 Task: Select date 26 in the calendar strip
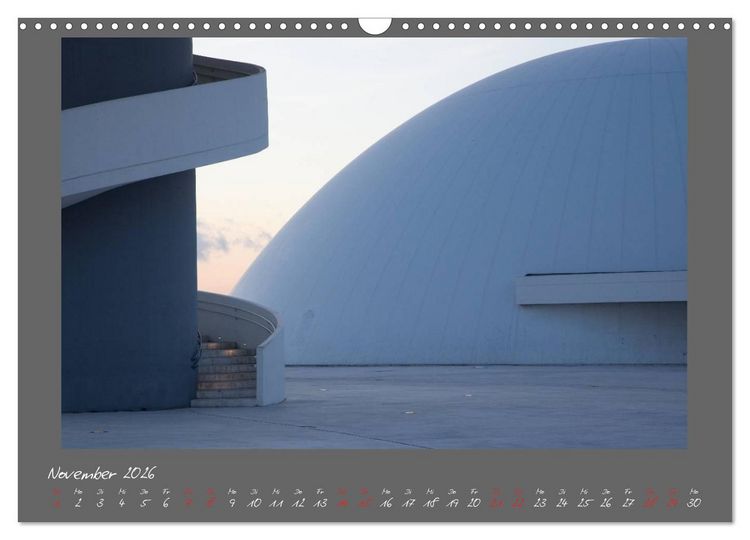pos(606,503)
